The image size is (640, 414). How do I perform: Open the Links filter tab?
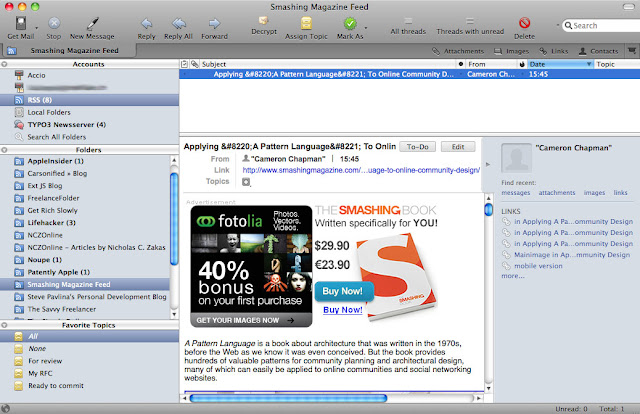pos(553,51)
